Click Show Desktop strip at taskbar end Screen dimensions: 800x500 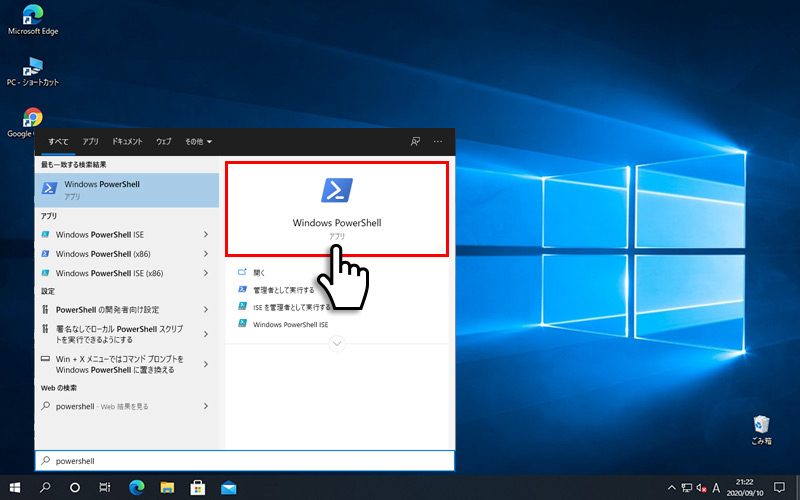797,487
